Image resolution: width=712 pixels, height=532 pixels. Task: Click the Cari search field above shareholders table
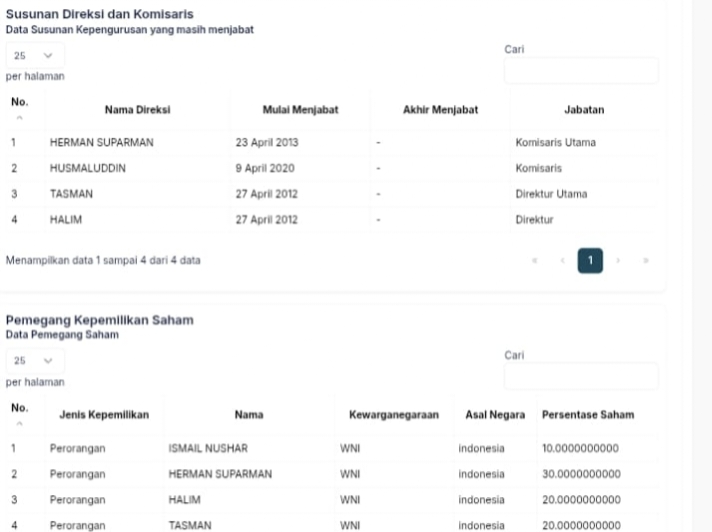point(581,376)
